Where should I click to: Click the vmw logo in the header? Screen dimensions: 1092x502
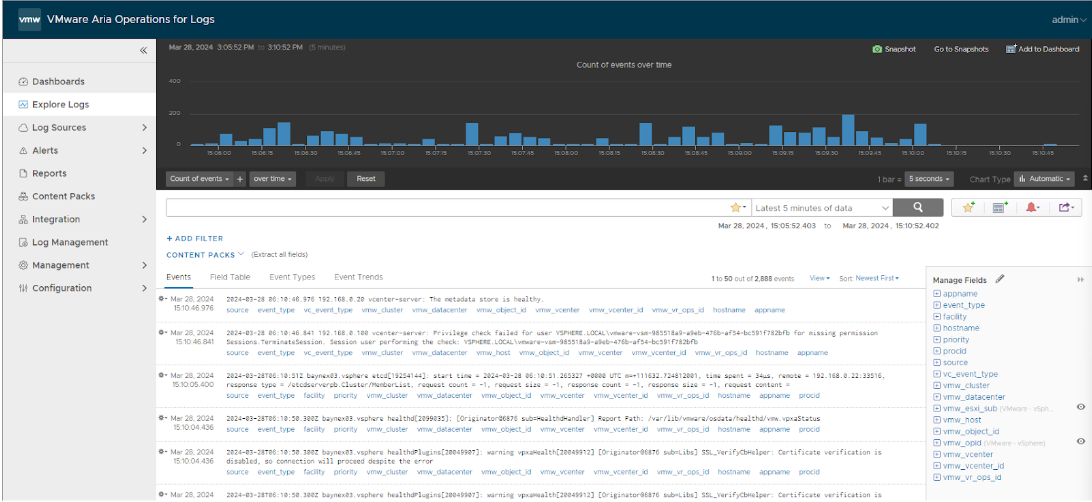point(29,19)
